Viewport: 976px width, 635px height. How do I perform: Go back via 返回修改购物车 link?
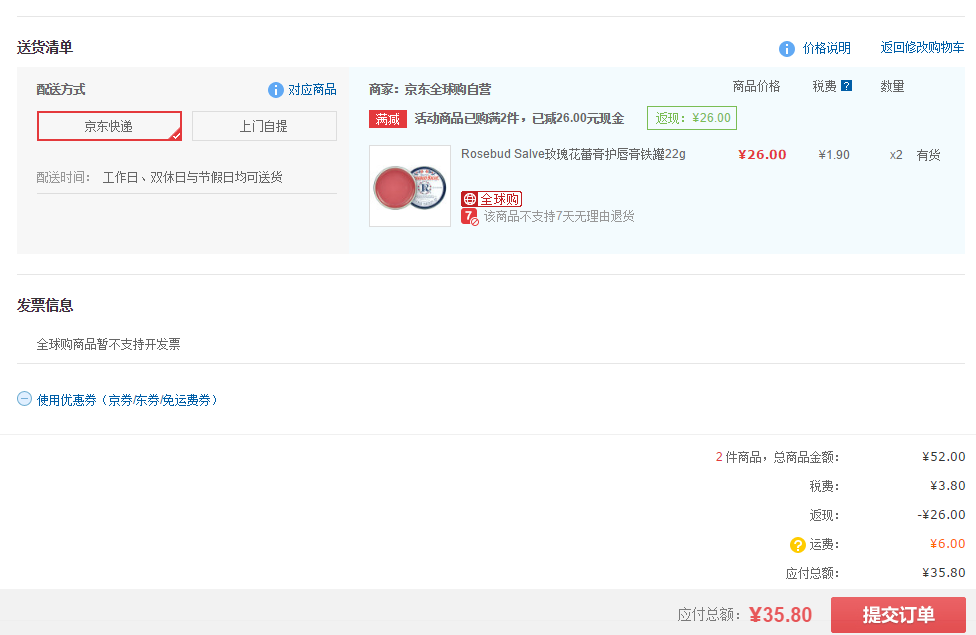coord(922,47)
